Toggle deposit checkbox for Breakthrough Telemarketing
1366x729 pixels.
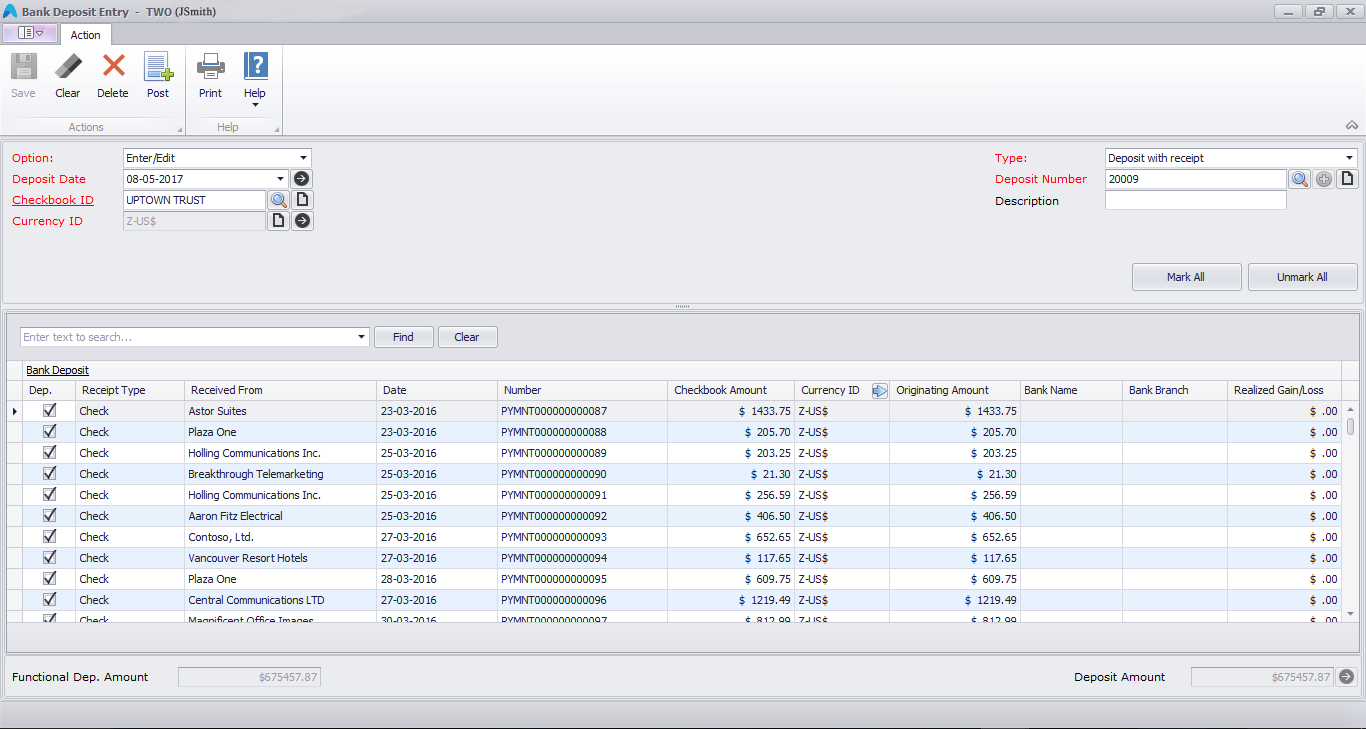[x=49, y=473]
